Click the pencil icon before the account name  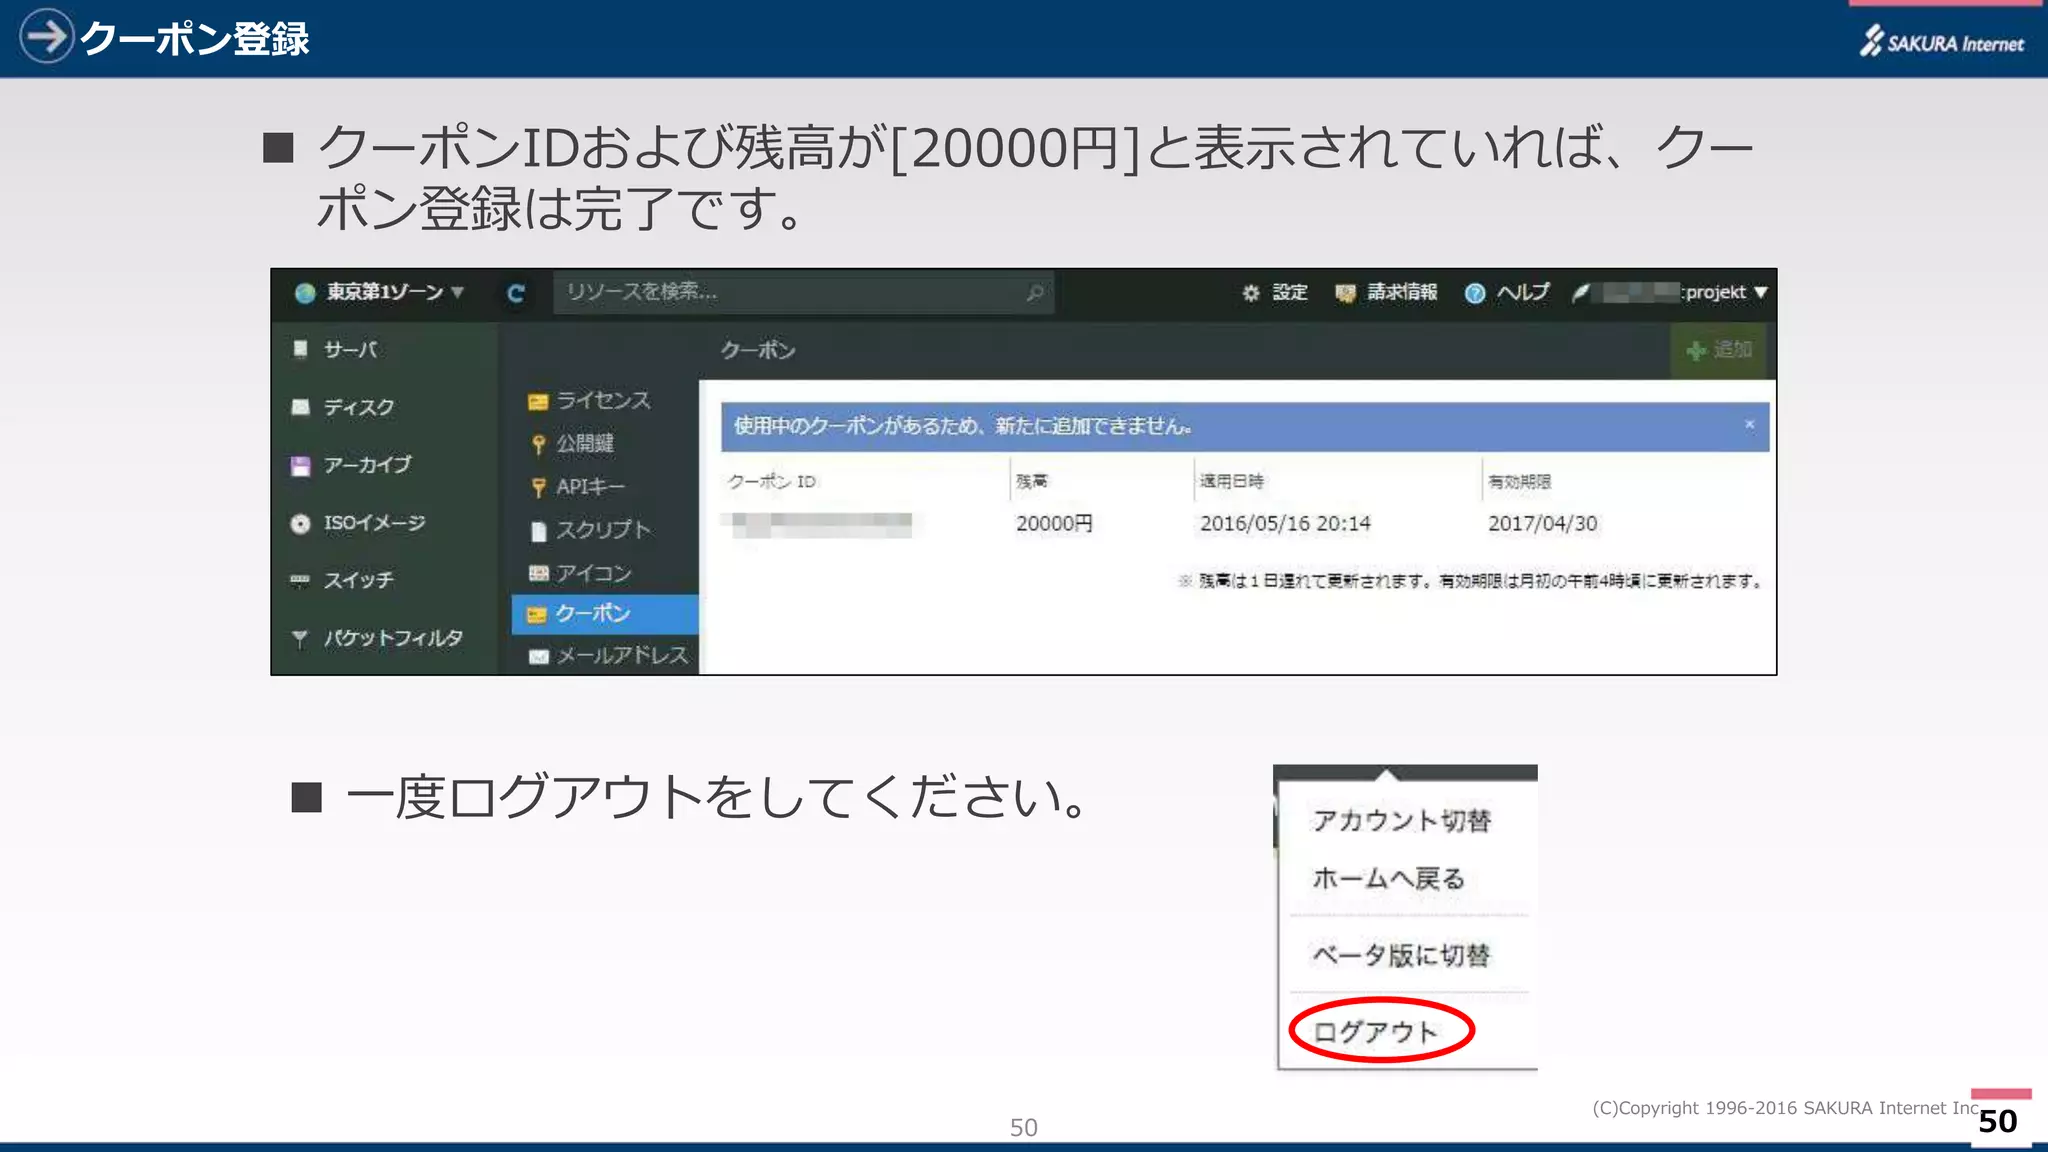point(1580,293)
